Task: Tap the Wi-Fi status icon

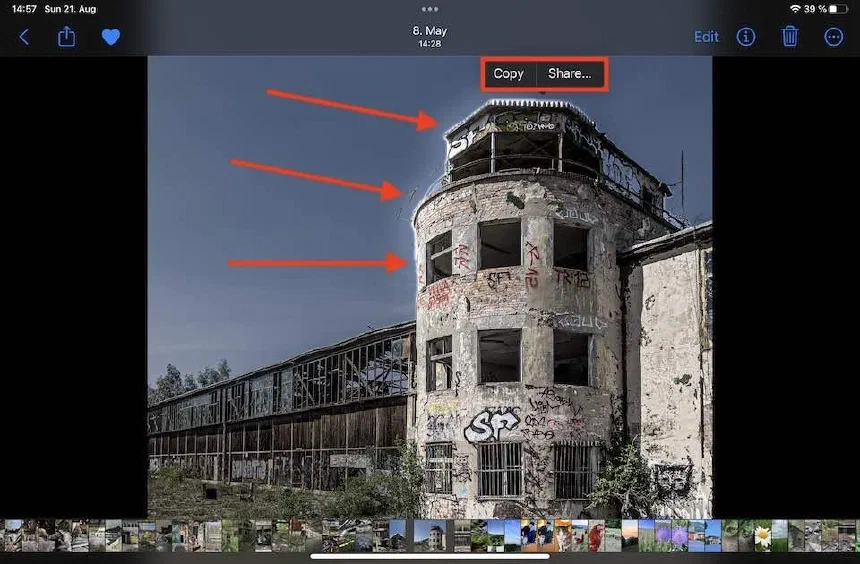Action: [795, 9]
